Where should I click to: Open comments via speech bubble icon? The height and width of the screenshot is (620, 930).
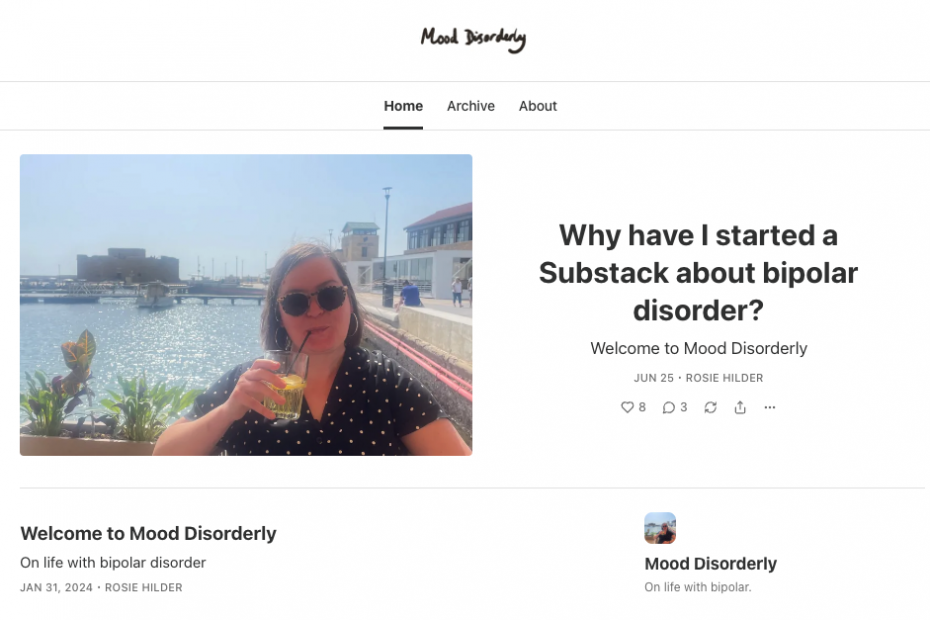pyautogui.click(x=674, y=407)
